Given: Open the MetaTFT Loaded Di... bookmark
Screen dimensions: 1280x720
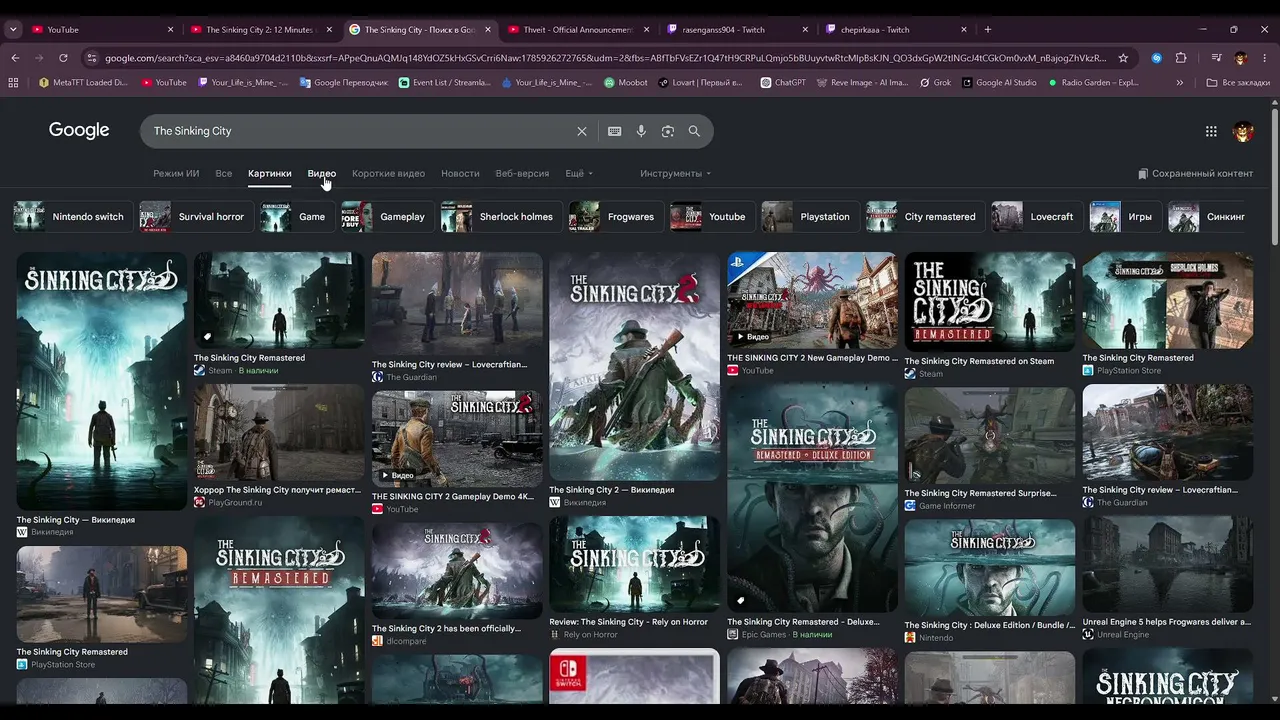Looking at the screenshot, I should pyautogui.click(x=83, y=83).
